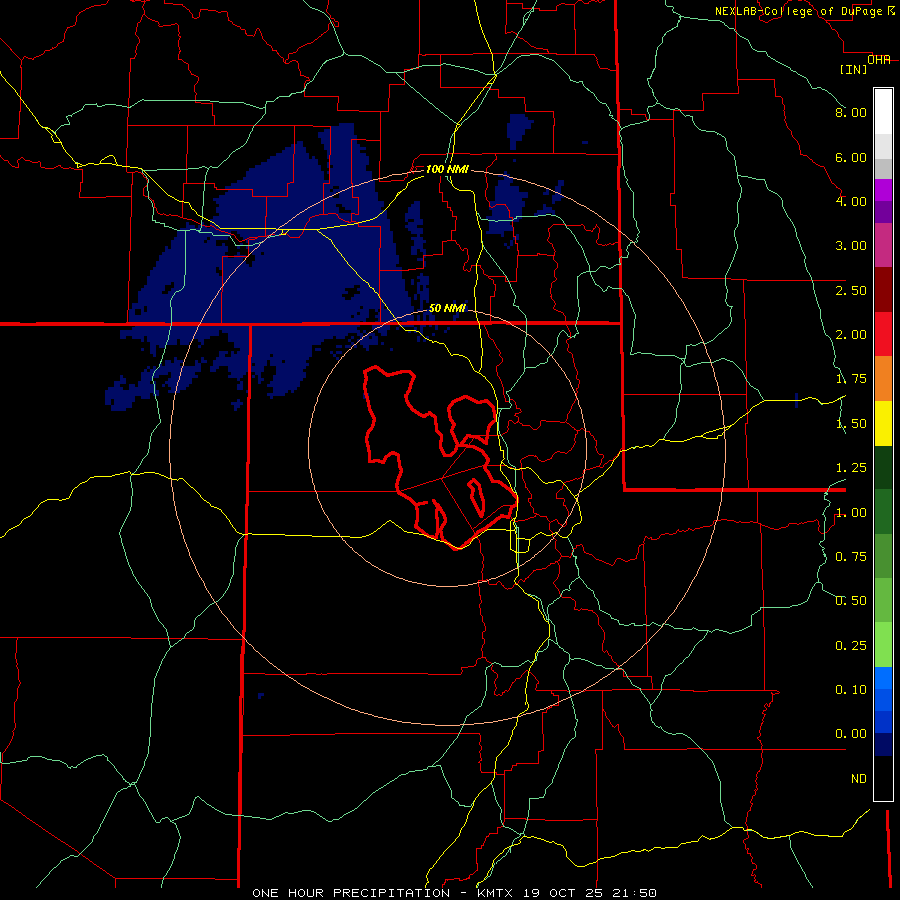The height and width of the screenshot is (900, 900).
Task: Pick the white swatch atop the color scale
Action: [x=883, y=111]
